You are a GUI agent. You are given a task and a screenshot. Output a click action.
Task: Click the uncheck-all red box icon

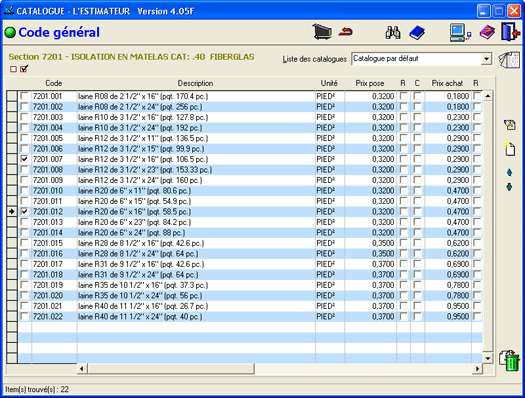pyautogui.click(x=13, y=69)
